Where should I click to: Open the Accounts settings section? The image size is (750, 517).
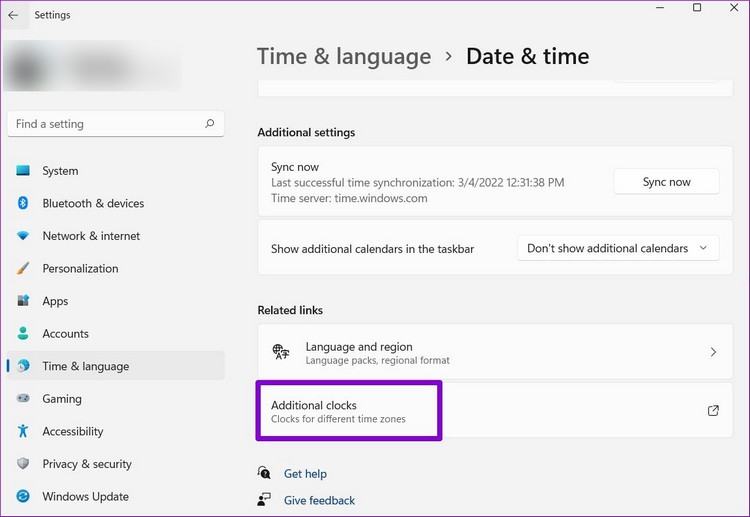point(65,334)
